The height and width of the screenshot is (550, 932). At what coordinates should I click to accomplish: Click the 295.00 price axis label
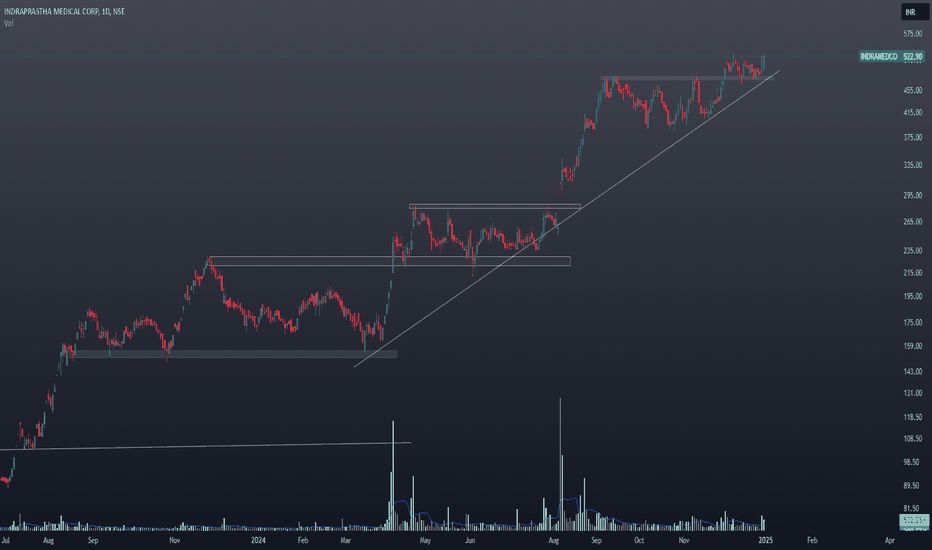pyautogui.click(x=912, y=195)
